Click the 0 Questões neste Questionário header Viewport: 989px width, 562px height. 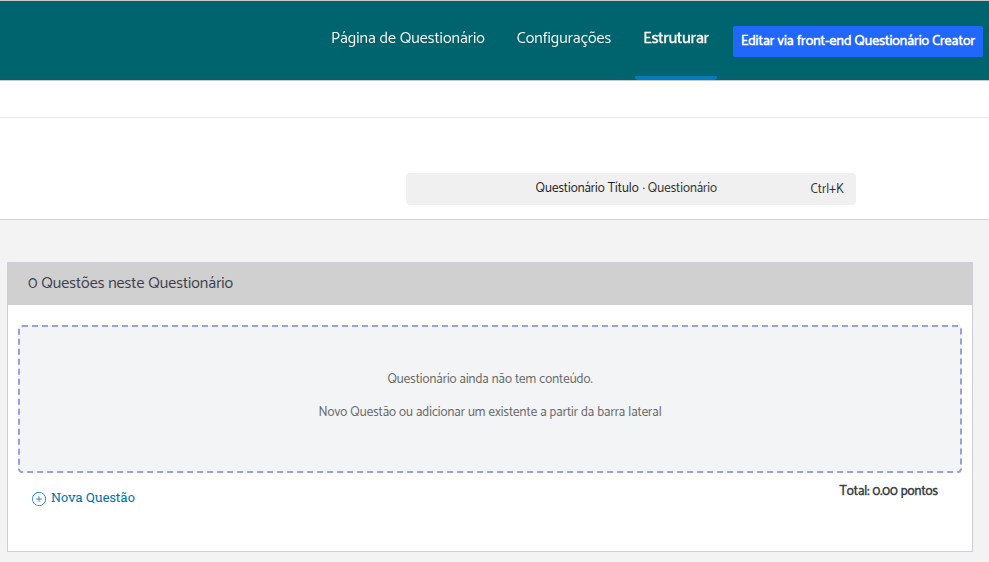click(x=489, y=283)
